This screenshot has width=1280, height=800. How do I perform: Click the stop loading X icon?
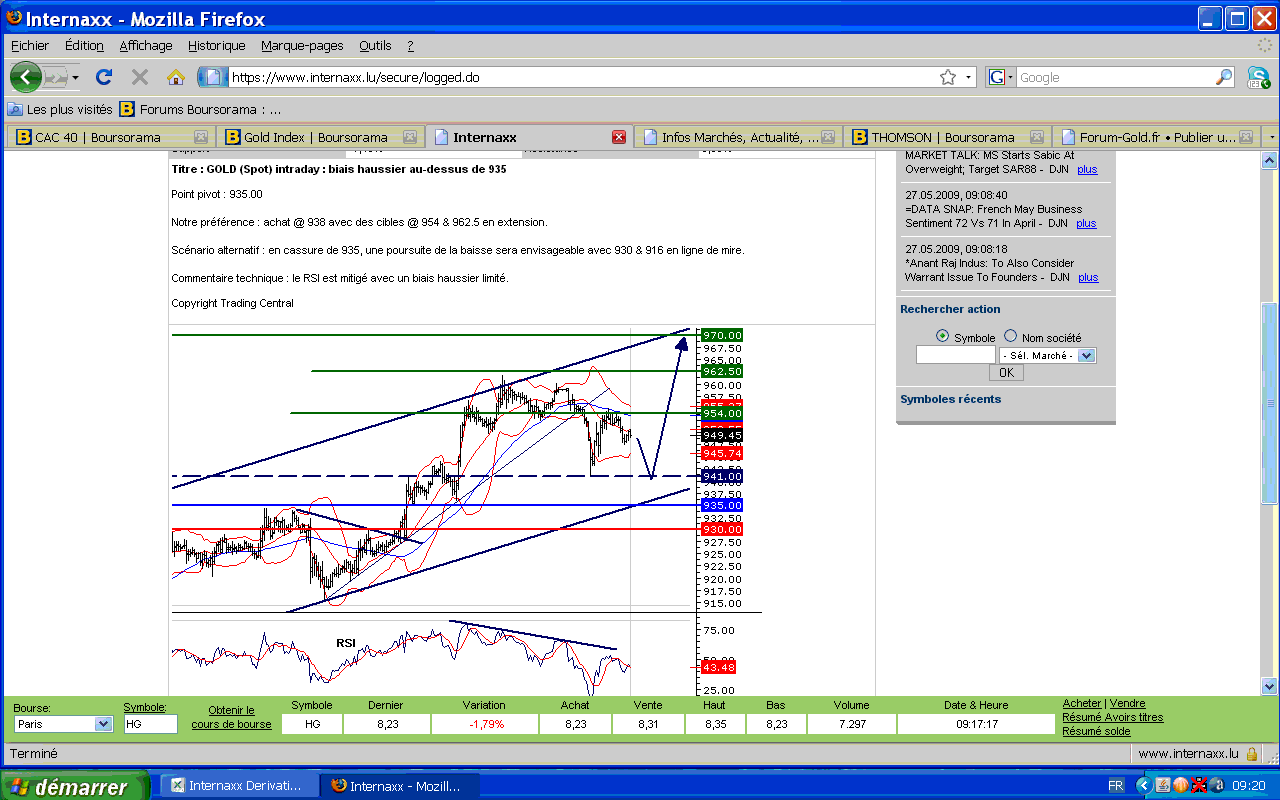coord(140,77)
